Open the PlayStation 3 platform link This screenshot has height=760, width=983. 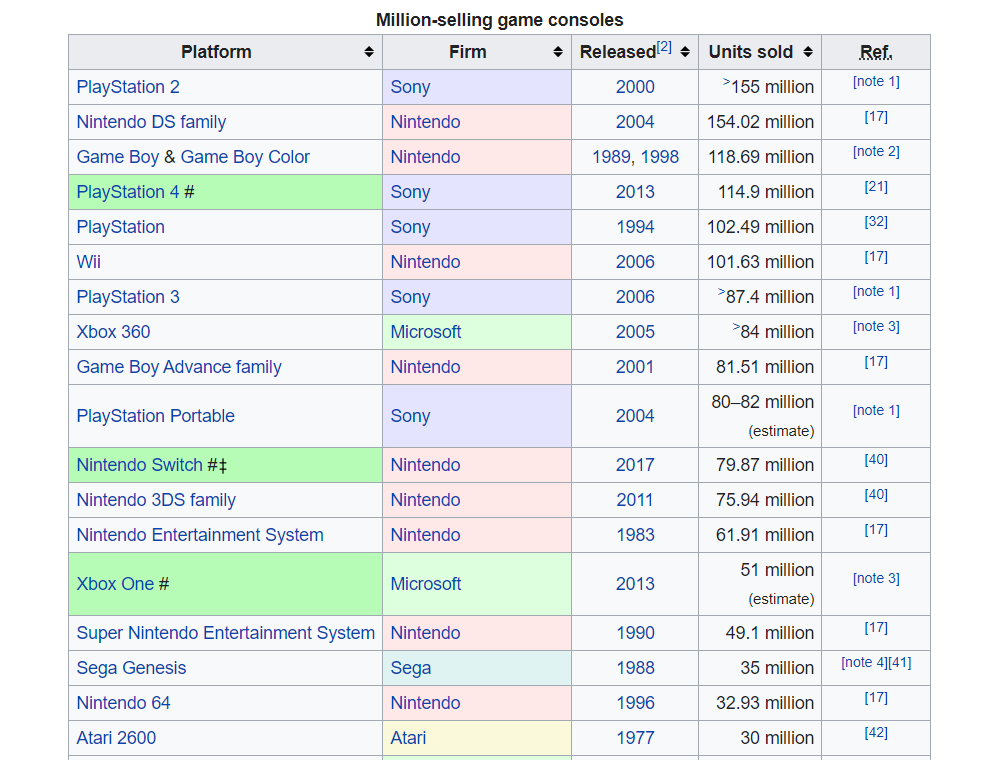[128, 297]
